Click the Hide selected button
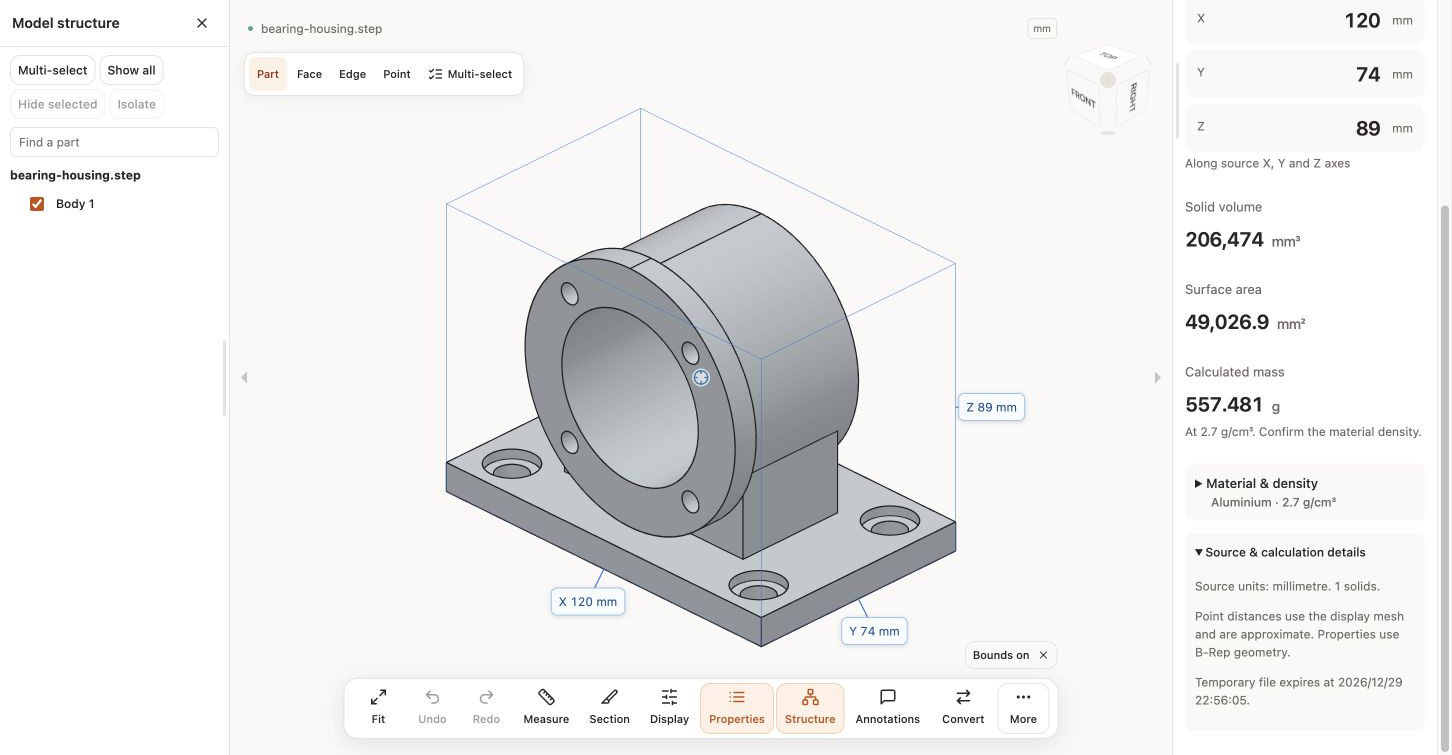The image size is (1452, 755). 58,104
